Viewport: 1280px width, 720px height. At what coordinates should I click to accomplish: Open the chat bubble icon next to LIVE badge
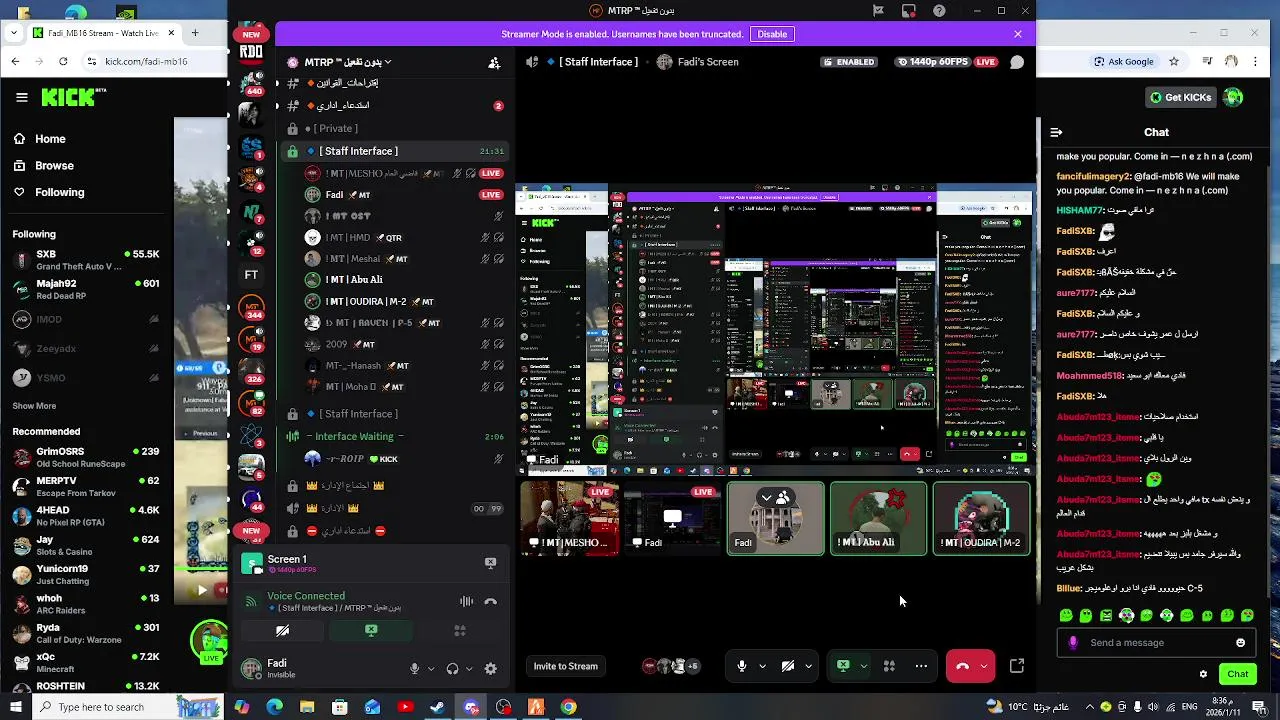pyautogui.click(x=1017, y=62)
